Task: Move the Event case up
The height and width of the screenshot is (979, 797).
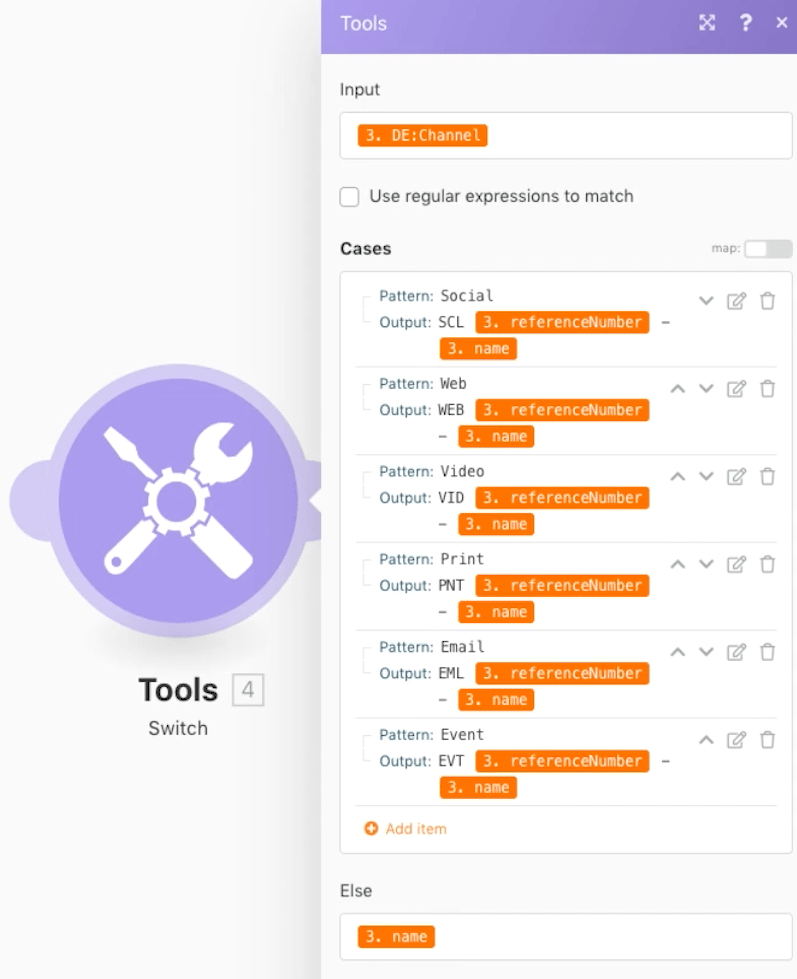Action: pyautogui.click(x=706, y=740)
